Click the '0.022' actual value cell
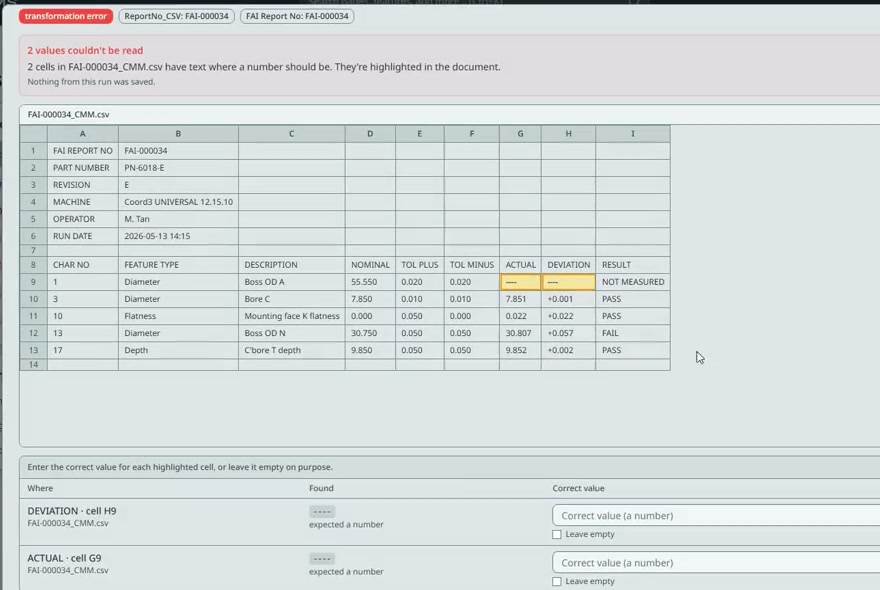Screen dimensions: 880x590 (x=520, y=316)
